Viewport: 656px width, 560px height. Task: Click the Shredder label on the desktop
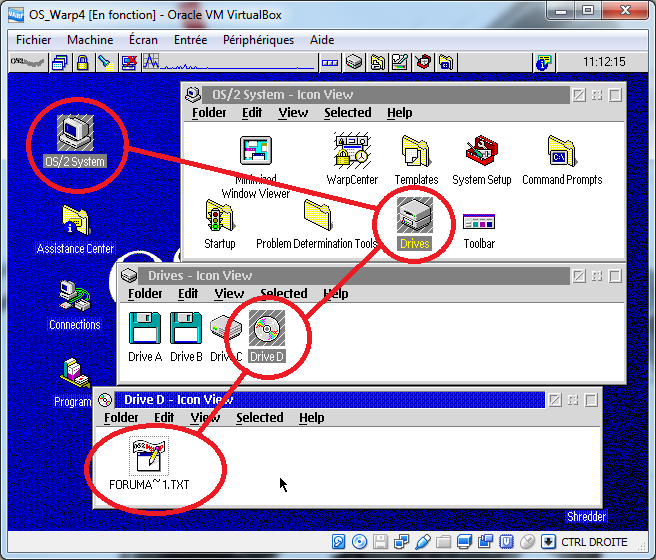tap(586, 517)
